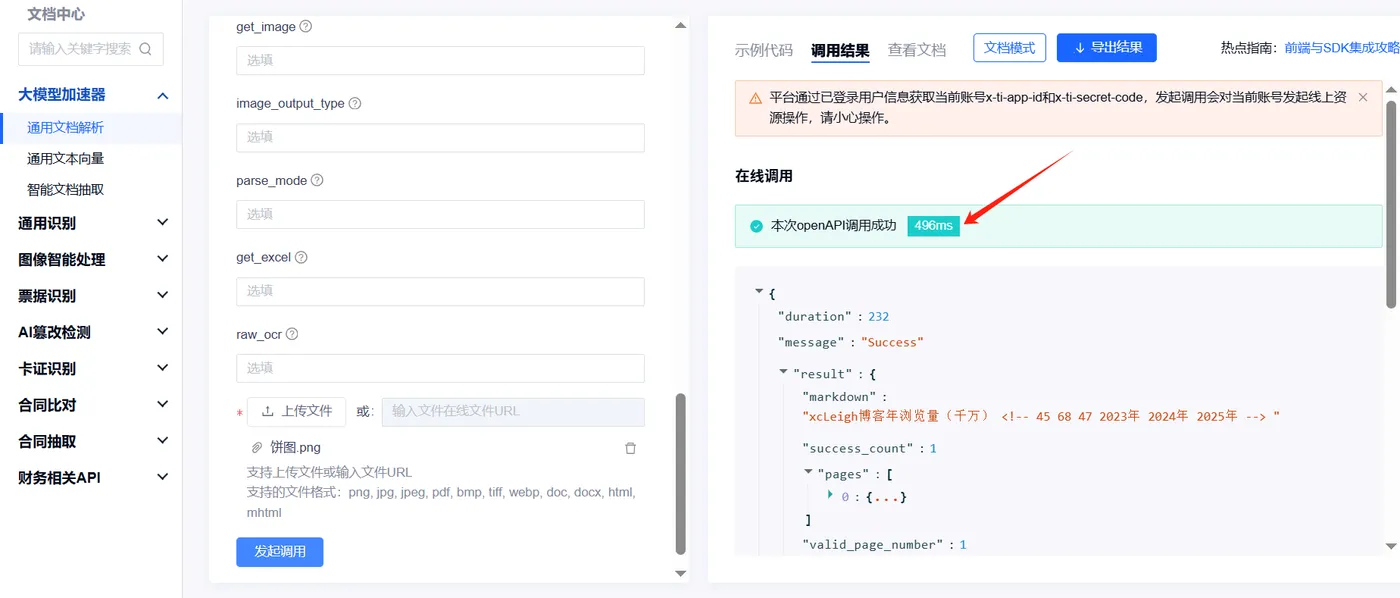Open help icon next to parse_mode
This screenshot has width=1400, height=598.
317,181
